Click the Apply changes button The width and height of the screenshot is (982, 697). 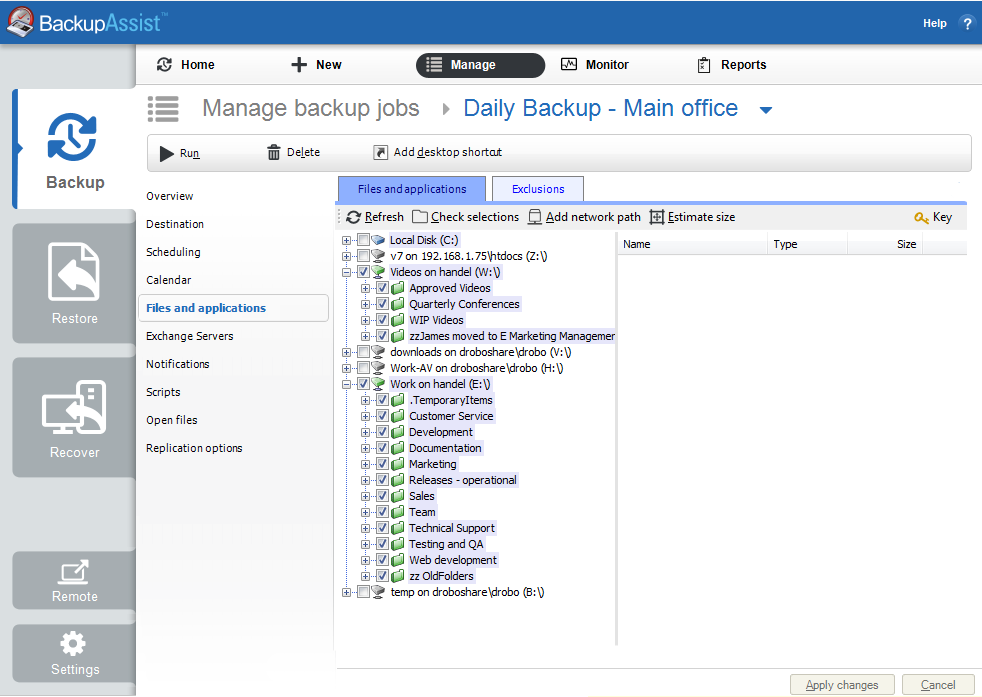coord(842,685)
